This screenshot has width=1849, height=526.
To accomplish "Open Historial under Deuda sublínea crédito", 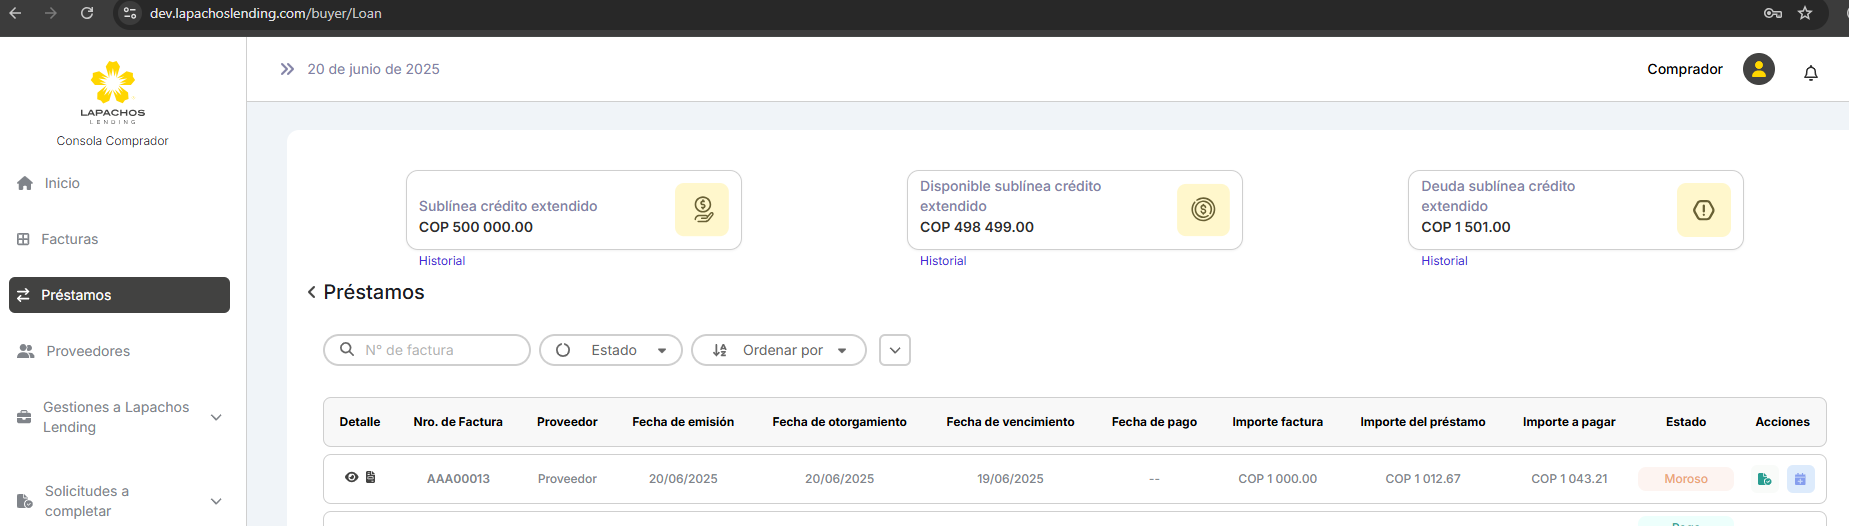I will coord(1444,261).
